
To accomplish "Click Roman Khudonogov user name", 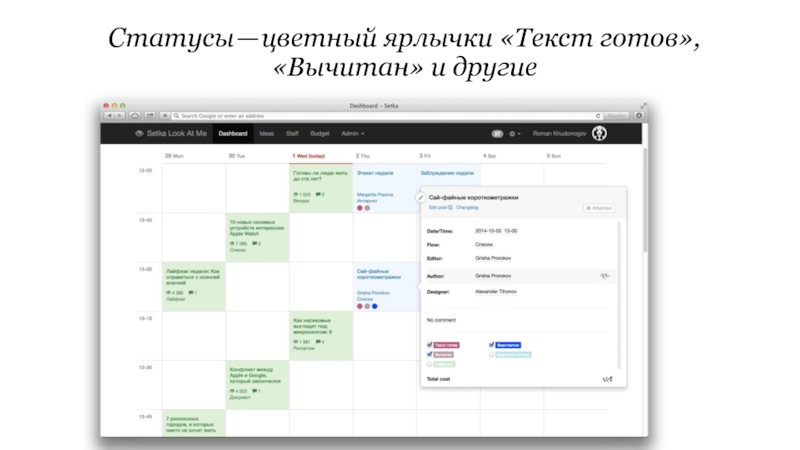I will [x=559, y=134].
